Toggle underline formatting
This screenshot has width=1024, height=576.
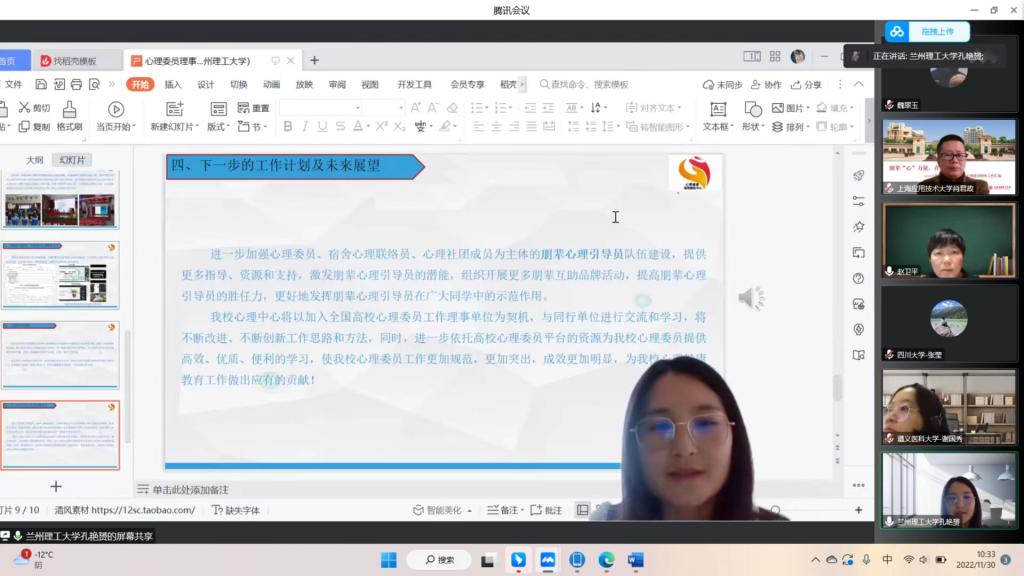coord(322,126)
